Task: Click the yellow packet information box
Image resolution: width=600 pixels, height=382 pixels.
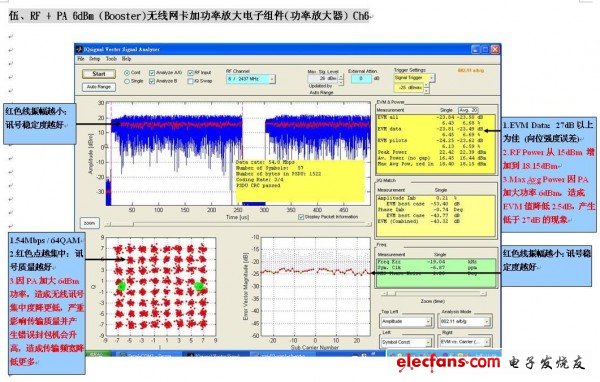Action: (x=300, y=180)
